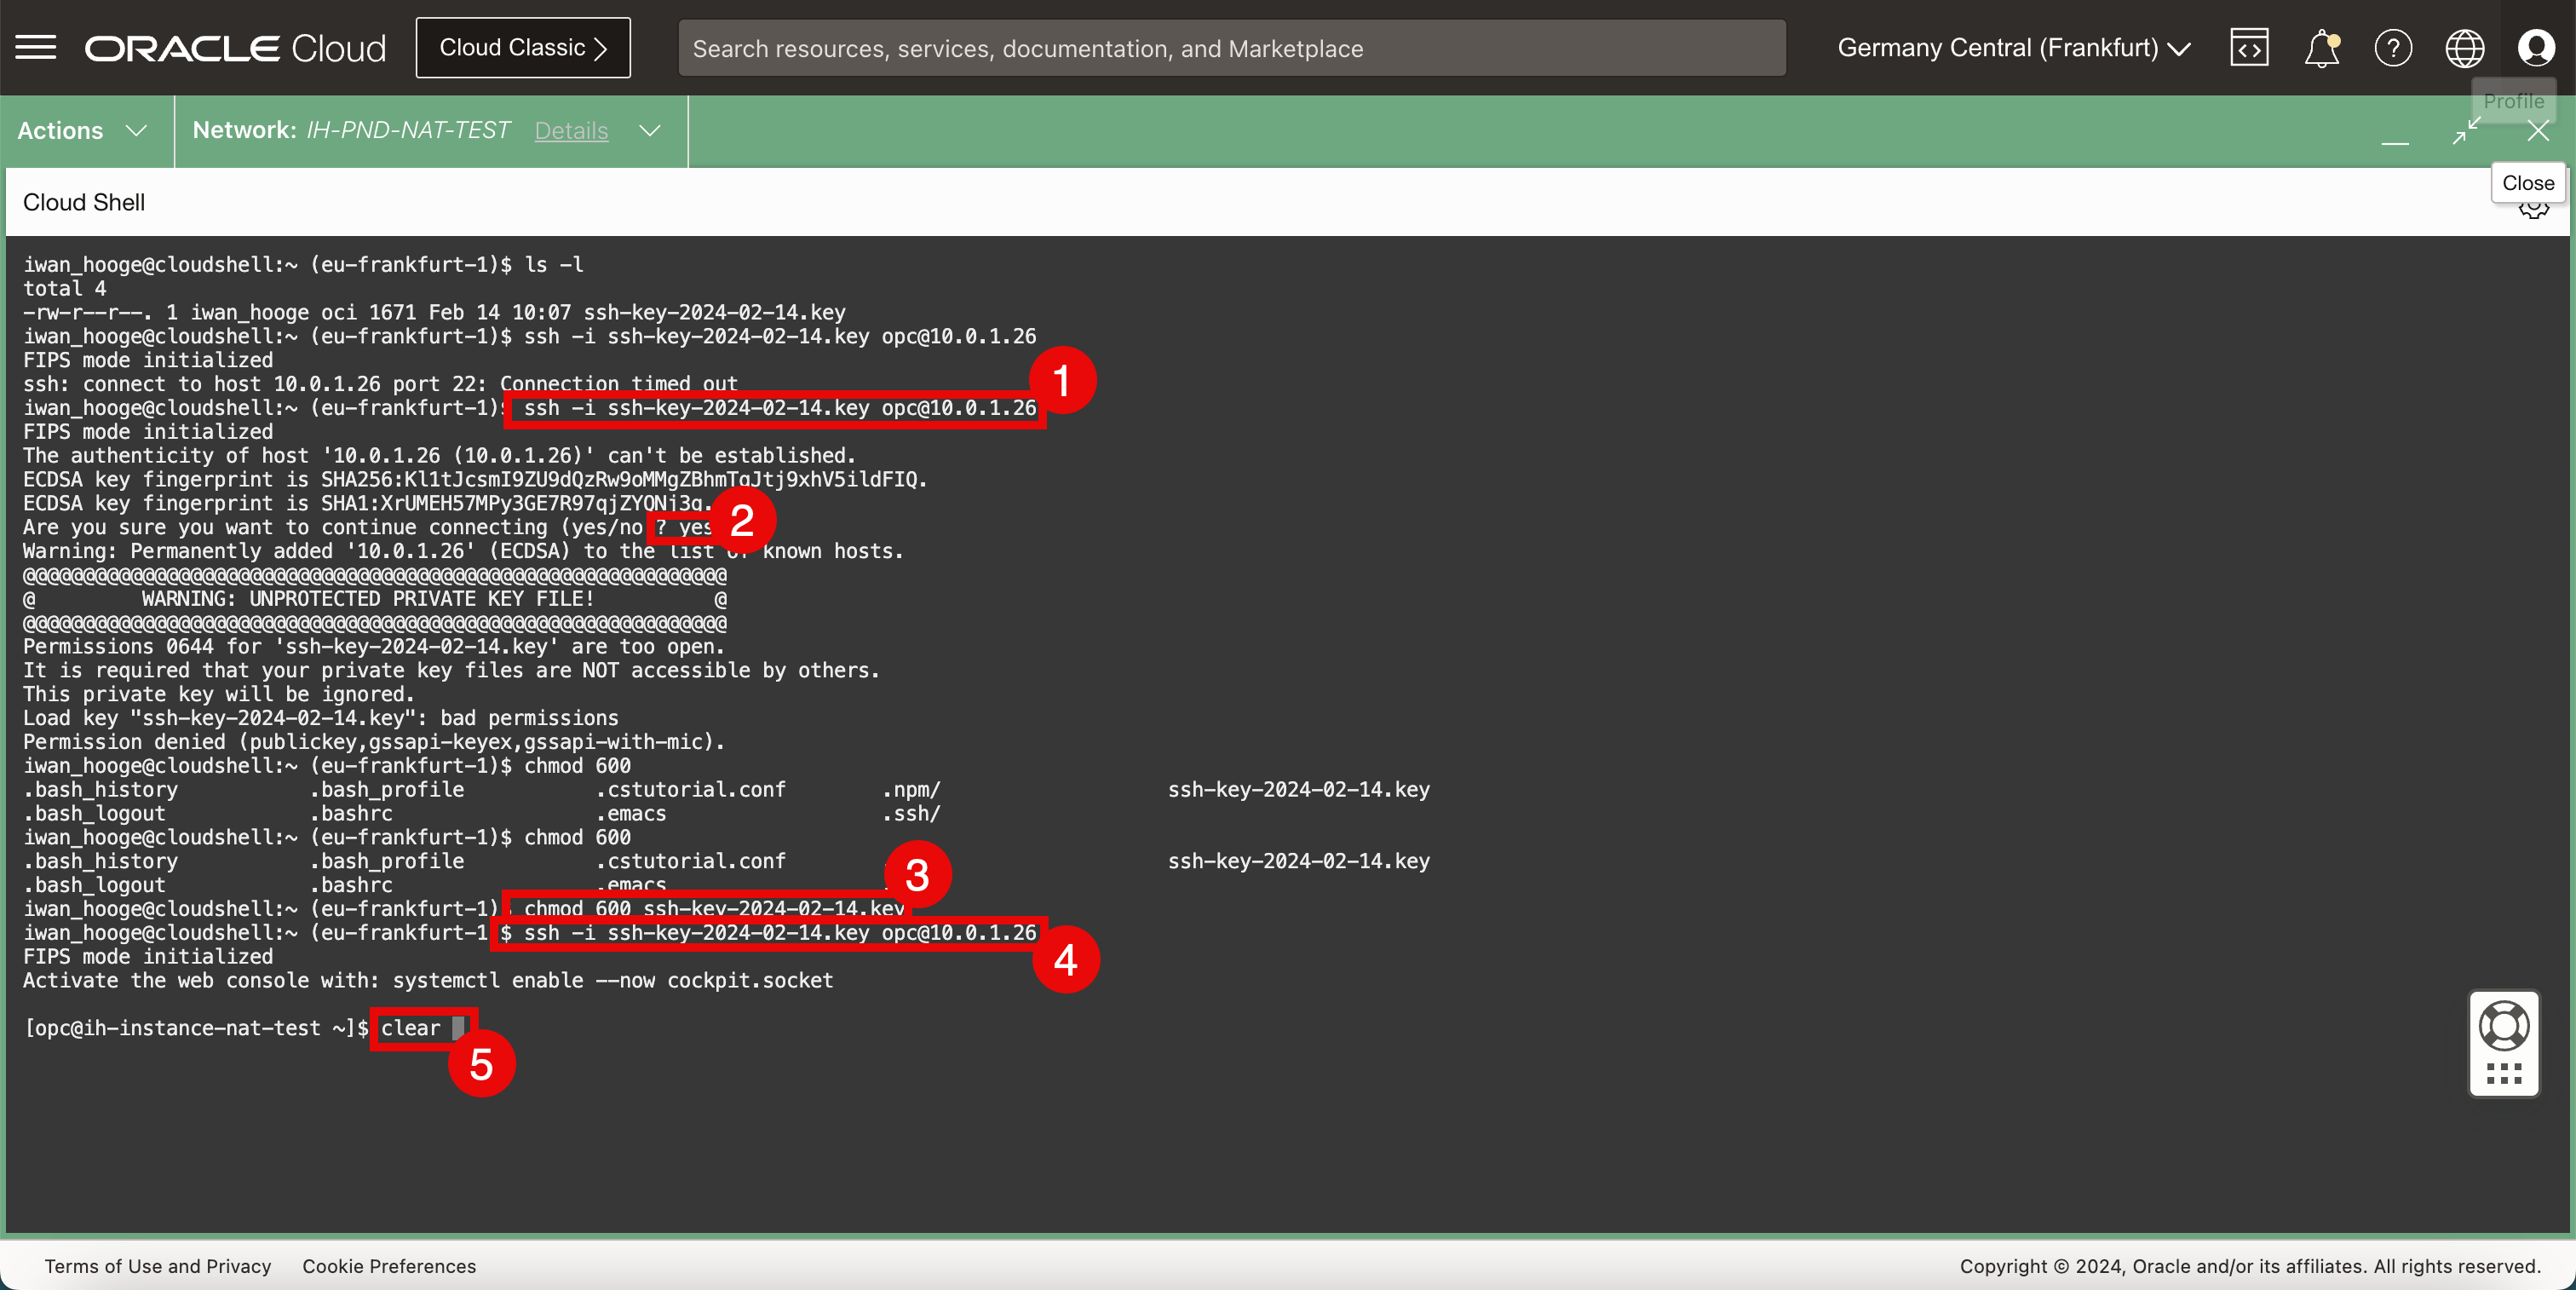
Task: Restore Cloud Shell panel size with arrows icon
Action: tap(2466, 131)
